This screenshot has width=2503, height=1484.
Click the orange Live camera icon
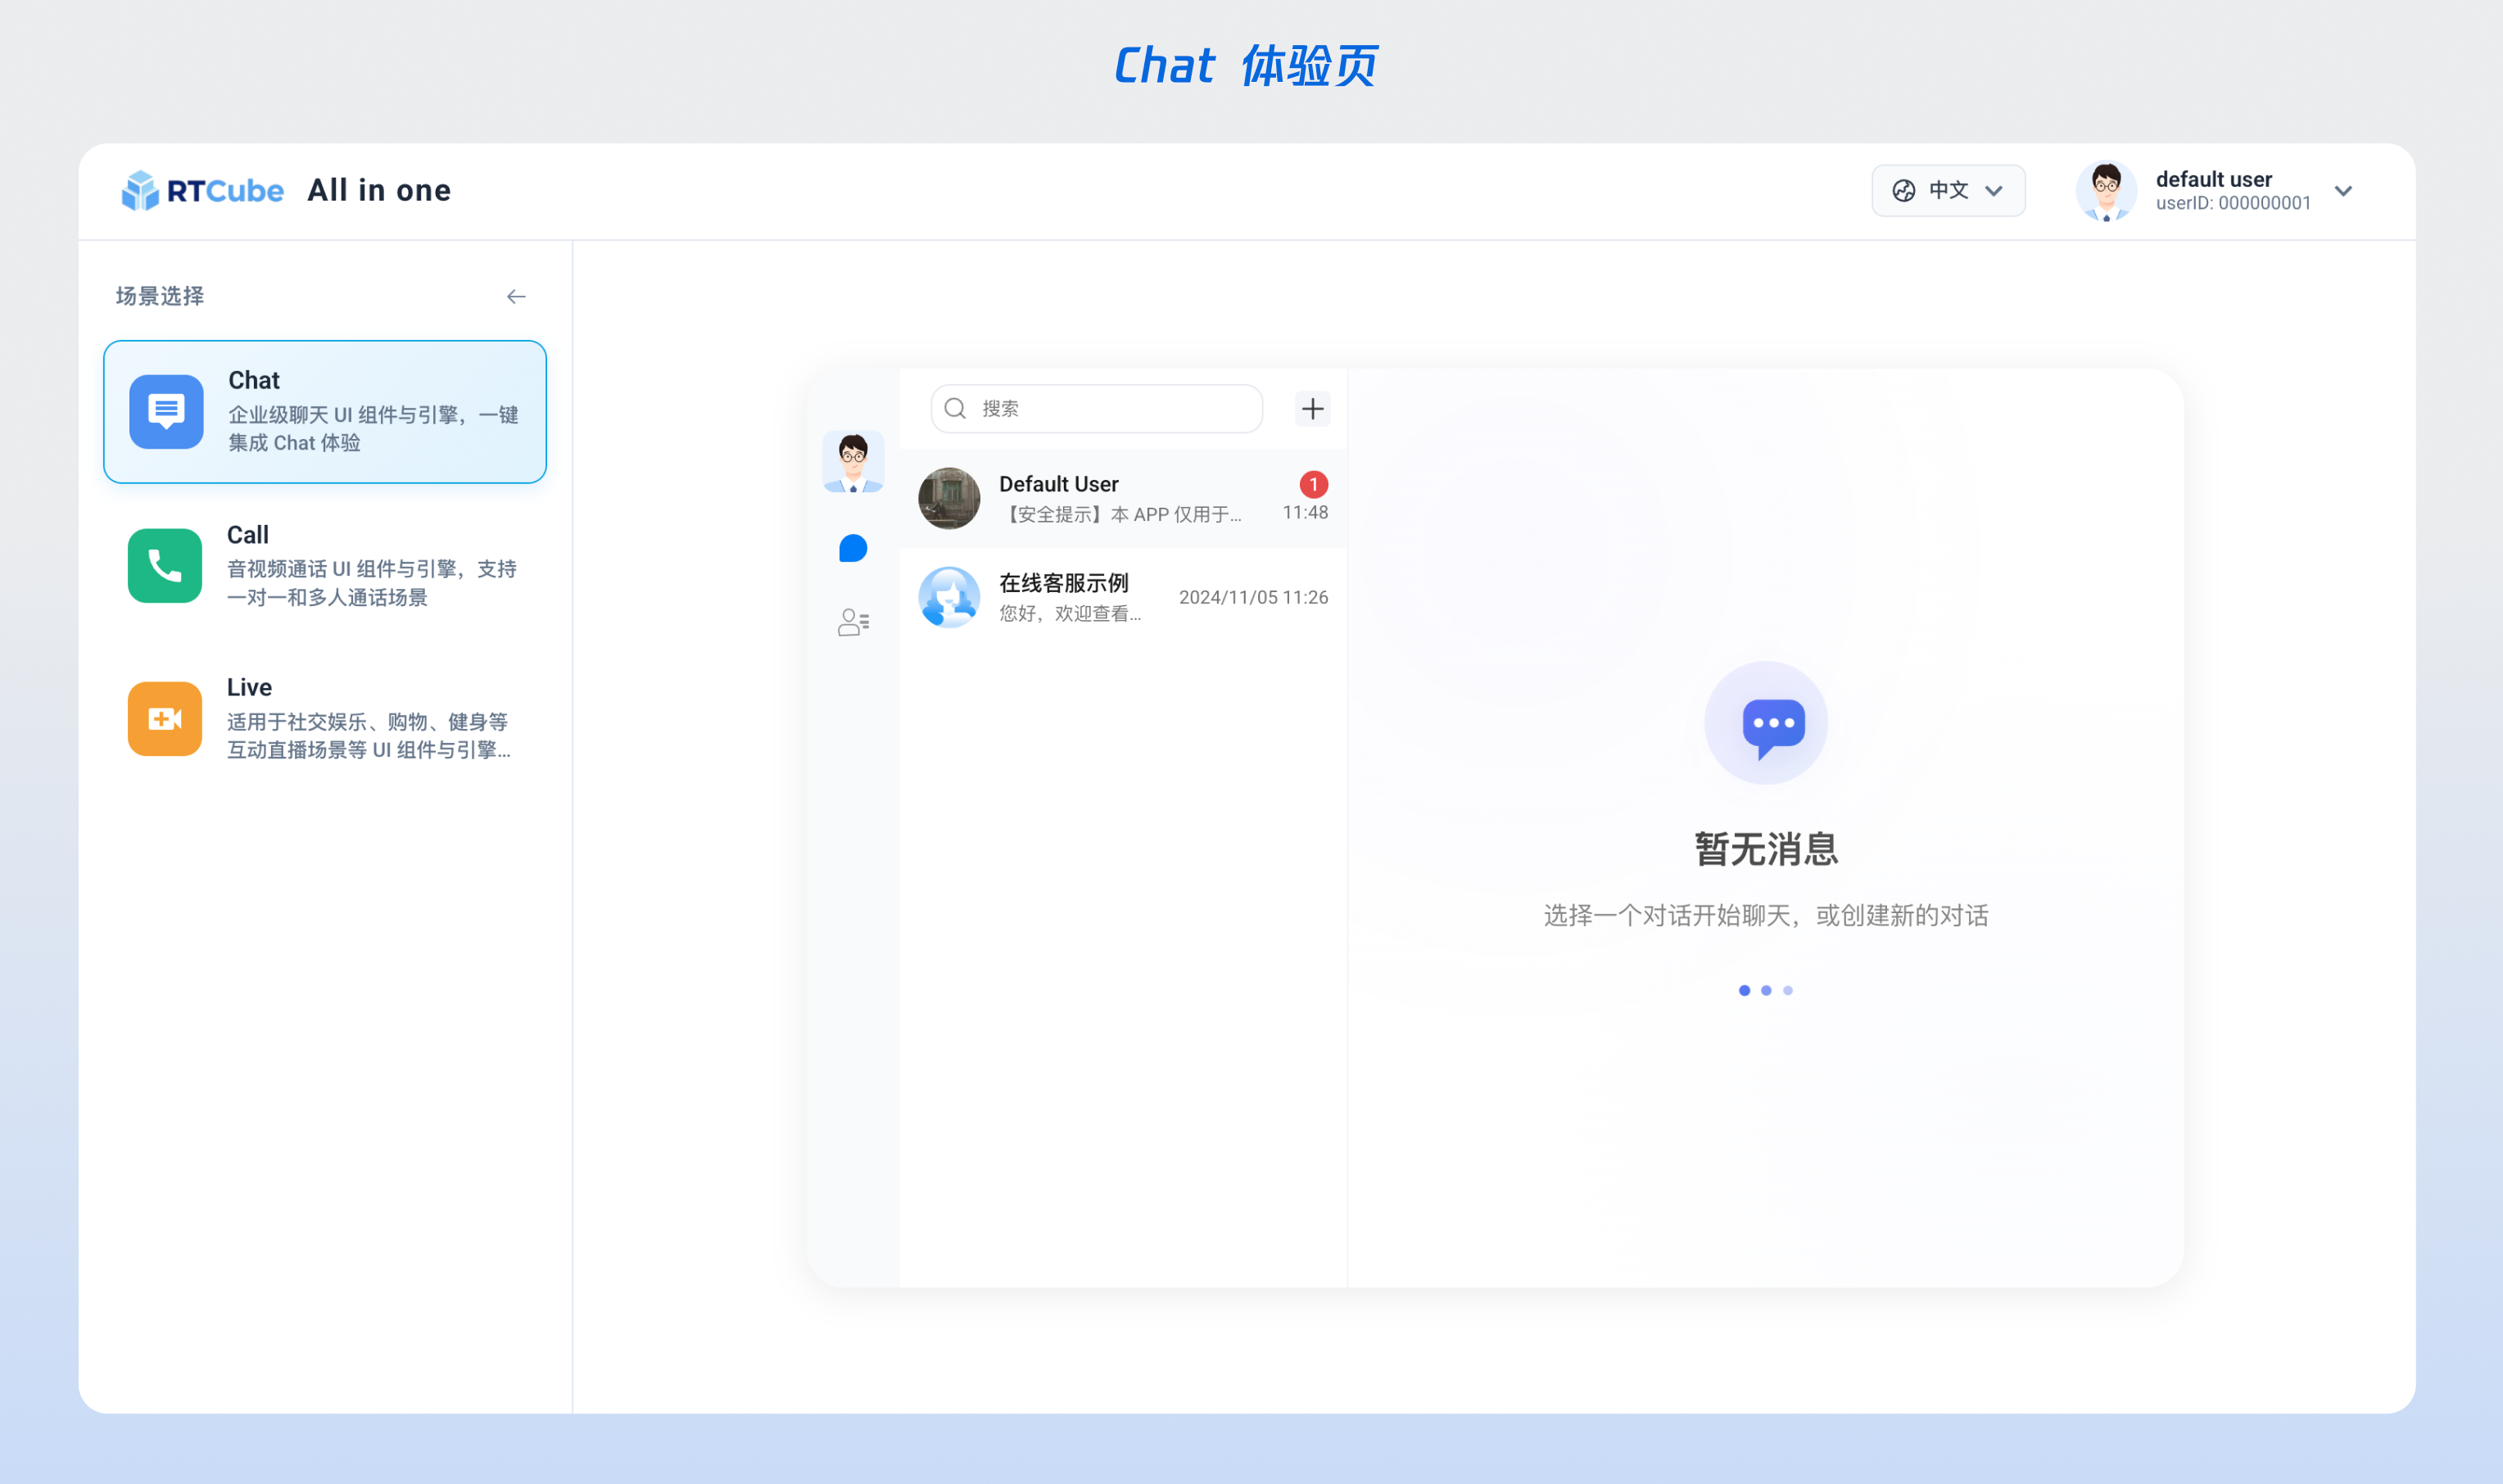(x=165, y=719)
